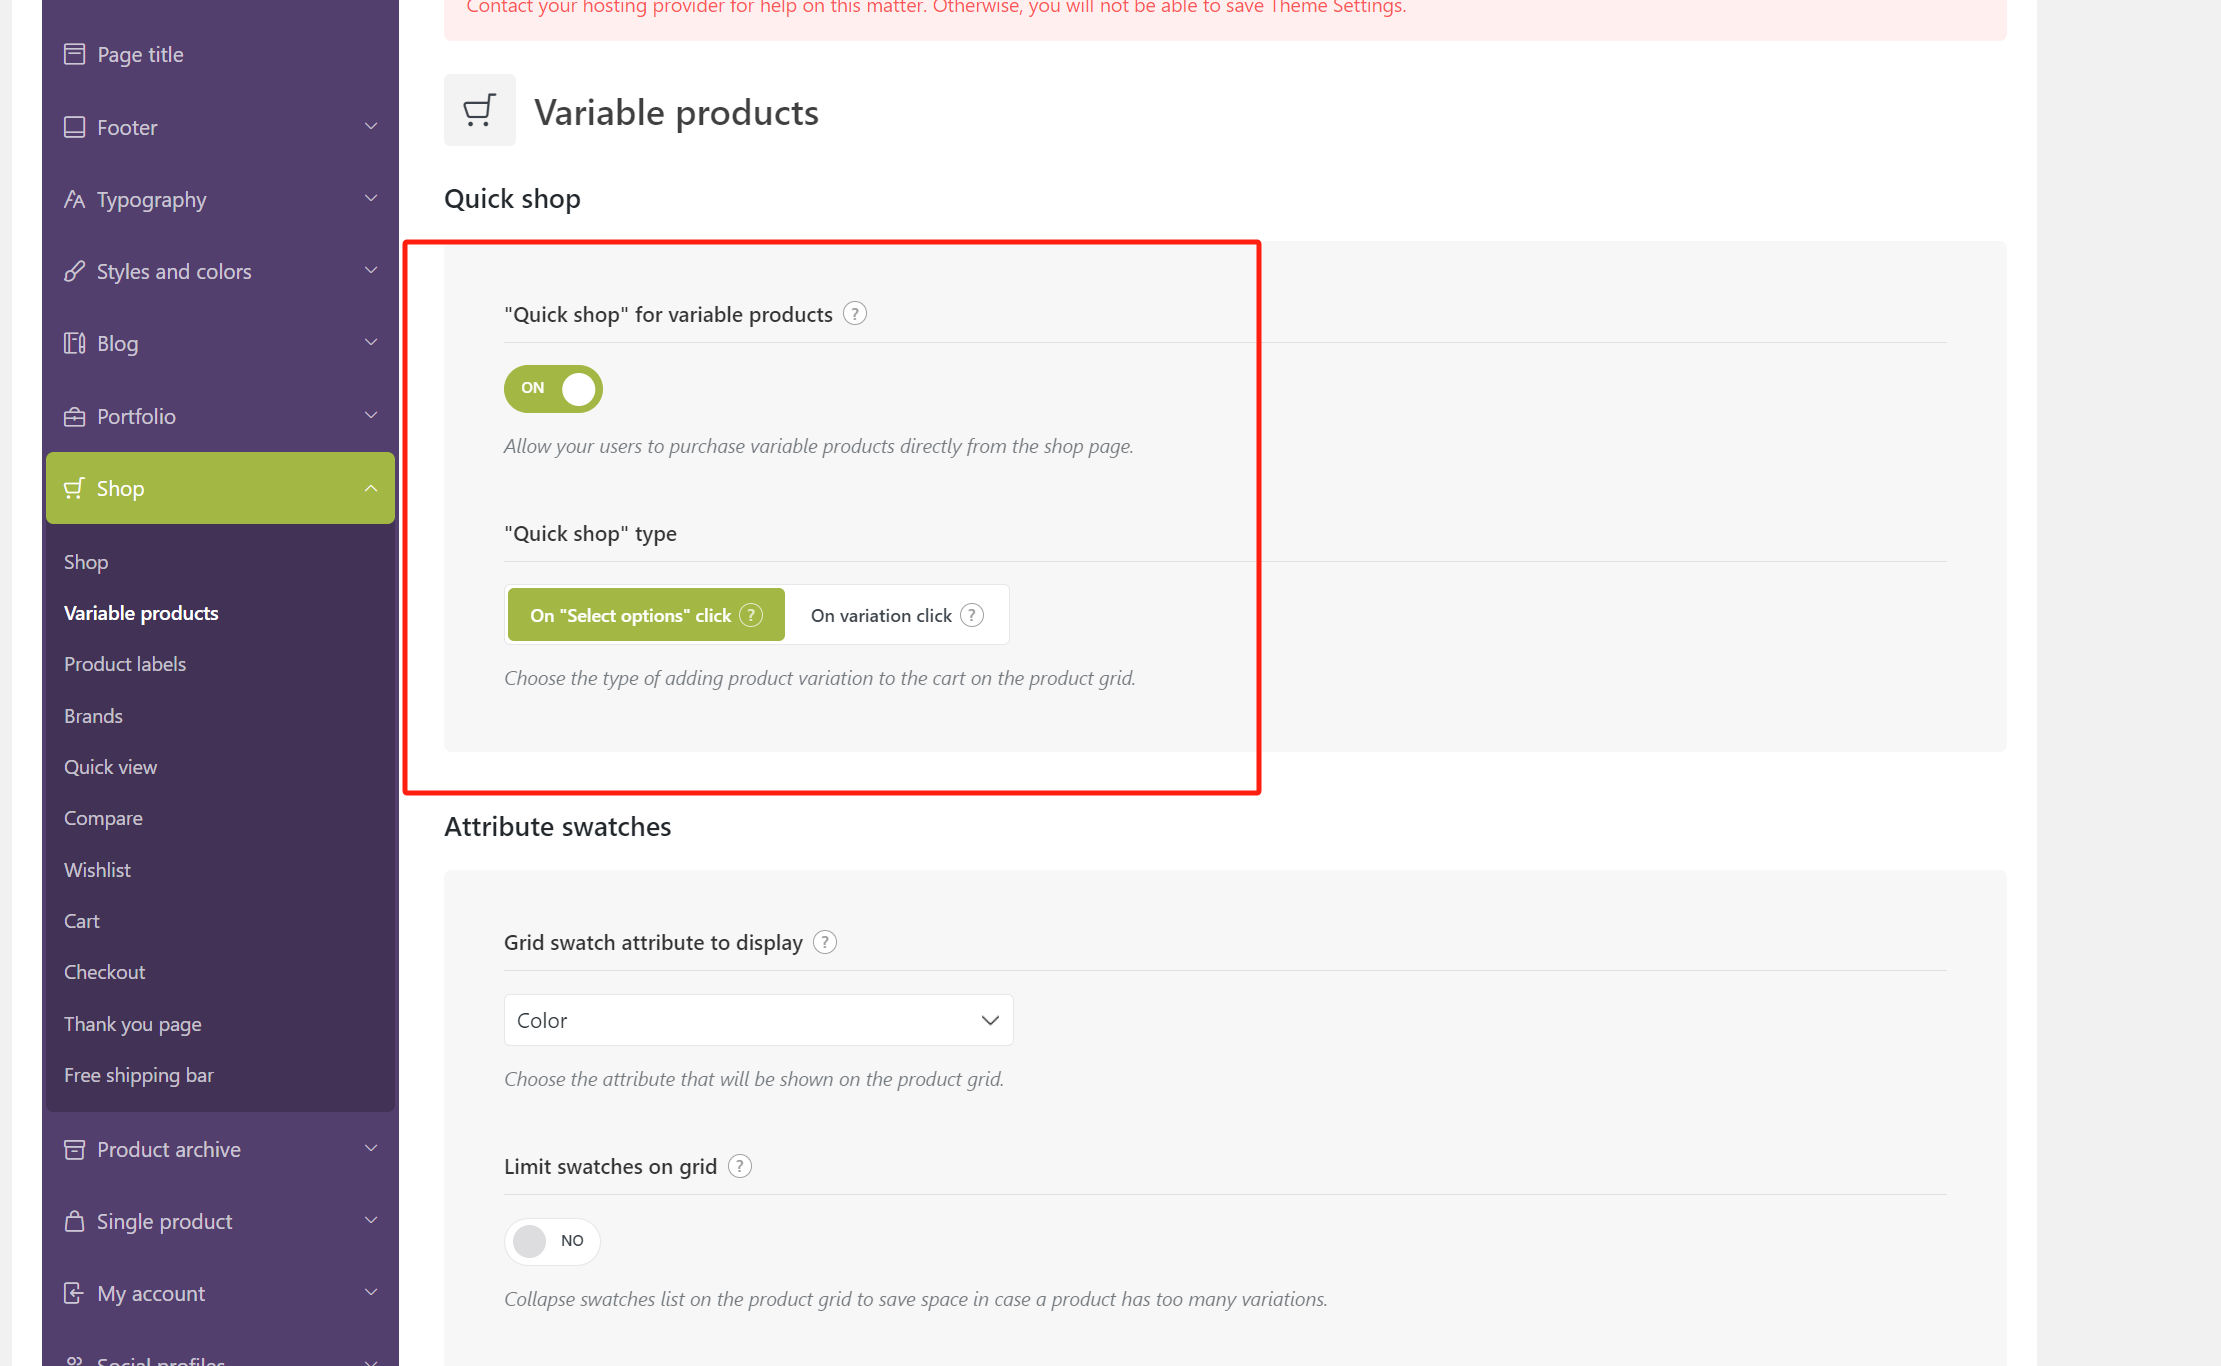
Task: Turn off the Quick shop ON toggle
Action: point(553,388)
